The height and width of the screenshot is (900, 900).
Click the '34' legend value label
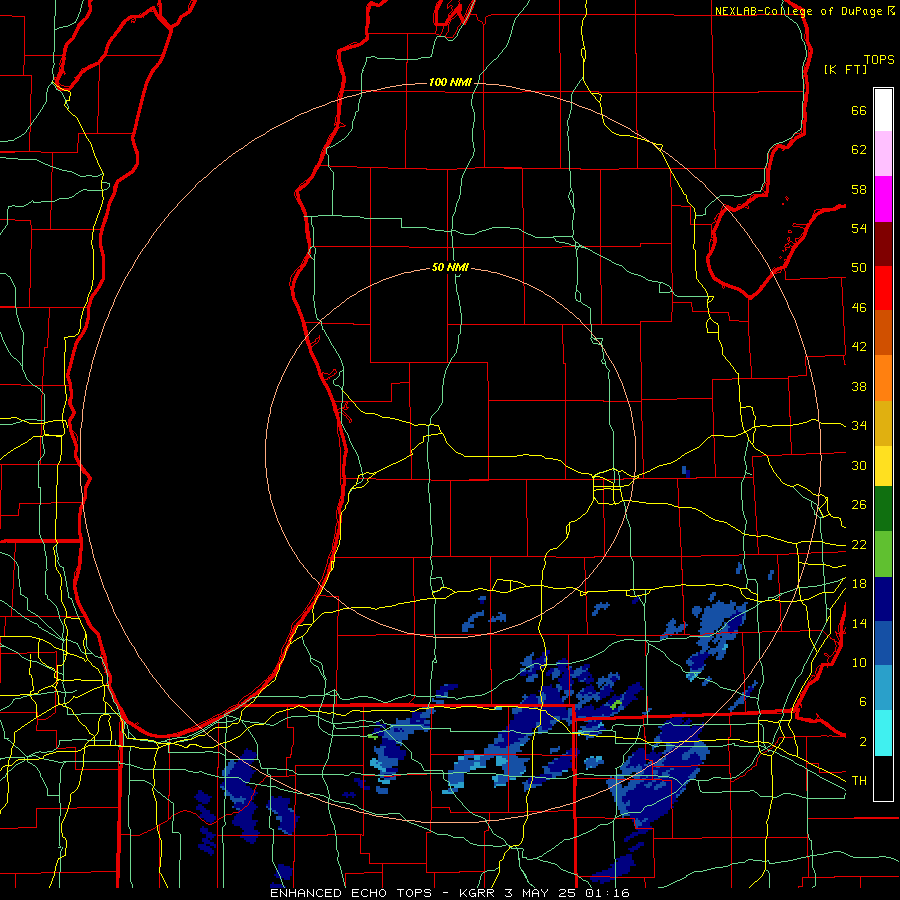tap(859, 425)
